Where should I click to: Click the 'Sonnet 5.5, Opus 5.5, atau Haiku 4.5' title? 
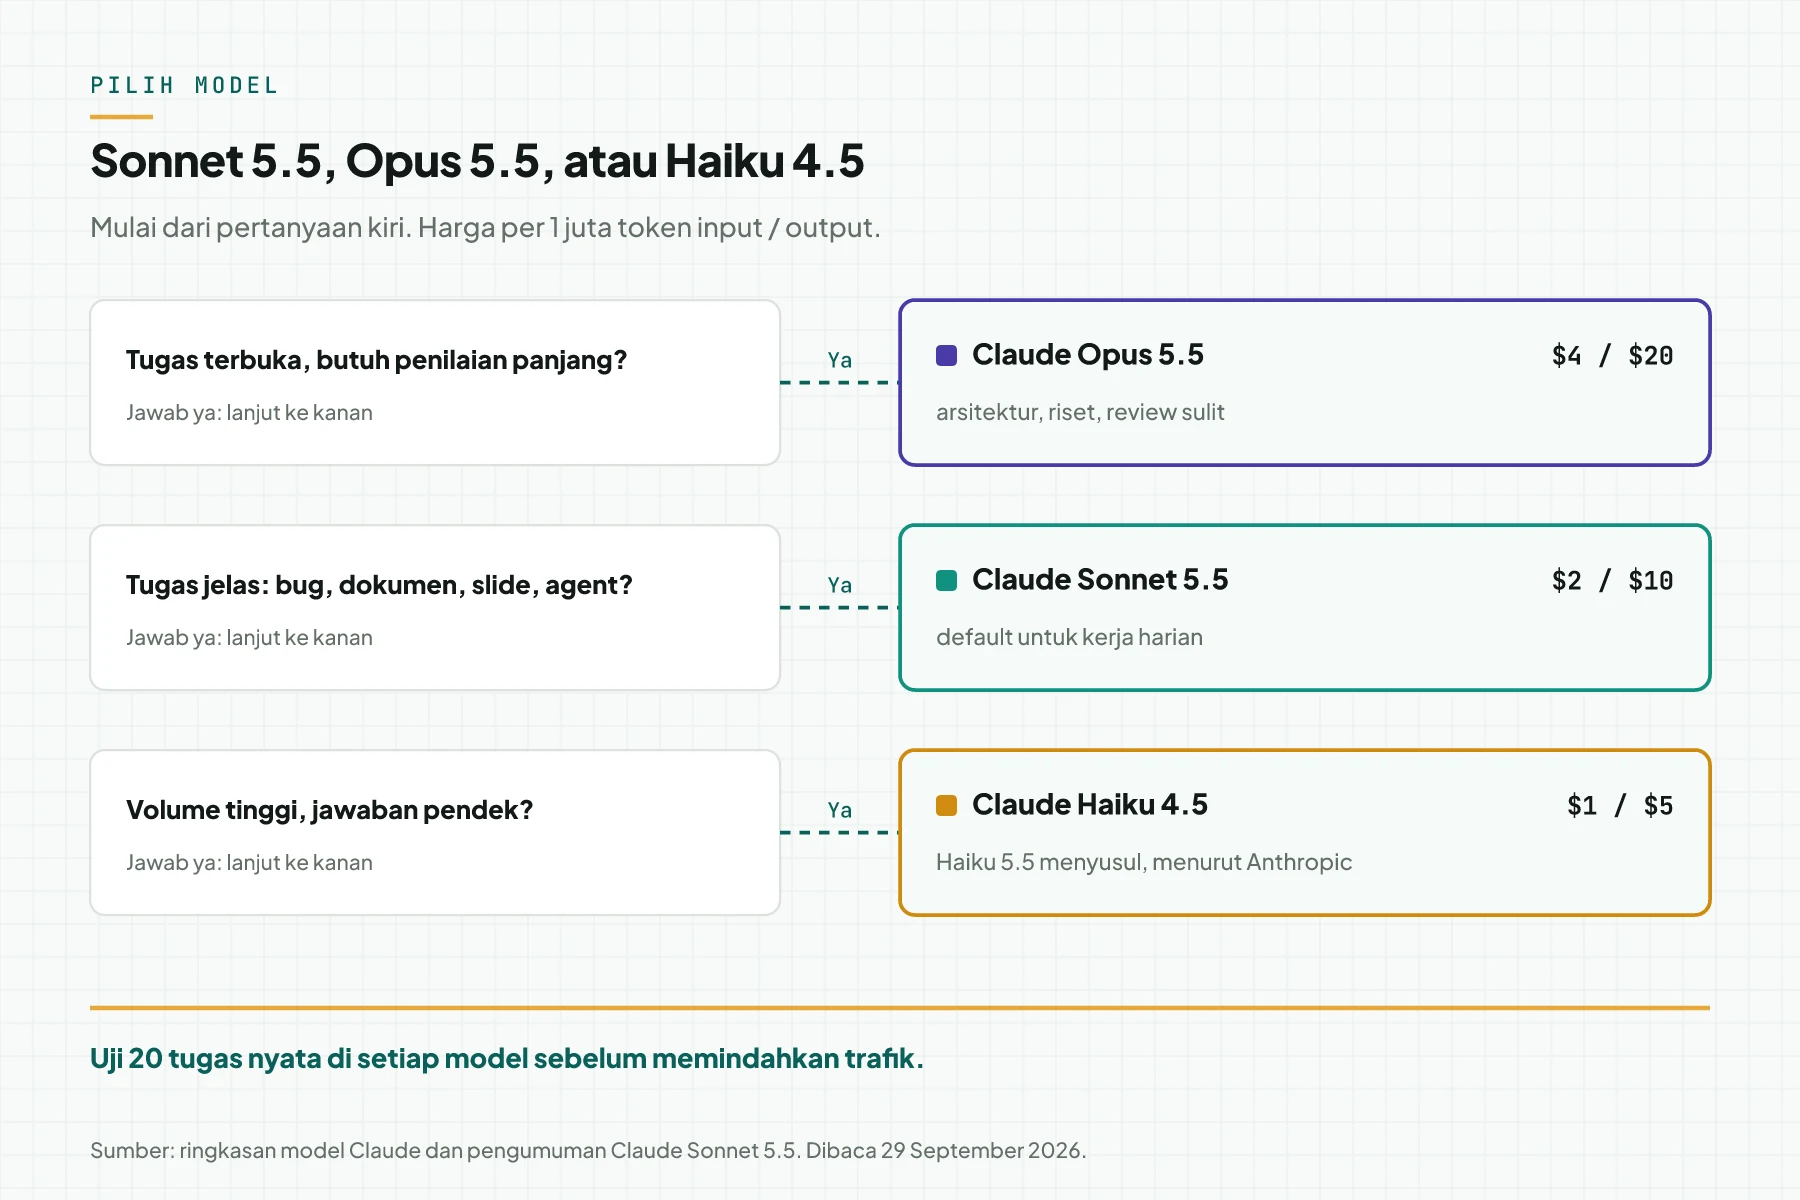tap(477, 162)
